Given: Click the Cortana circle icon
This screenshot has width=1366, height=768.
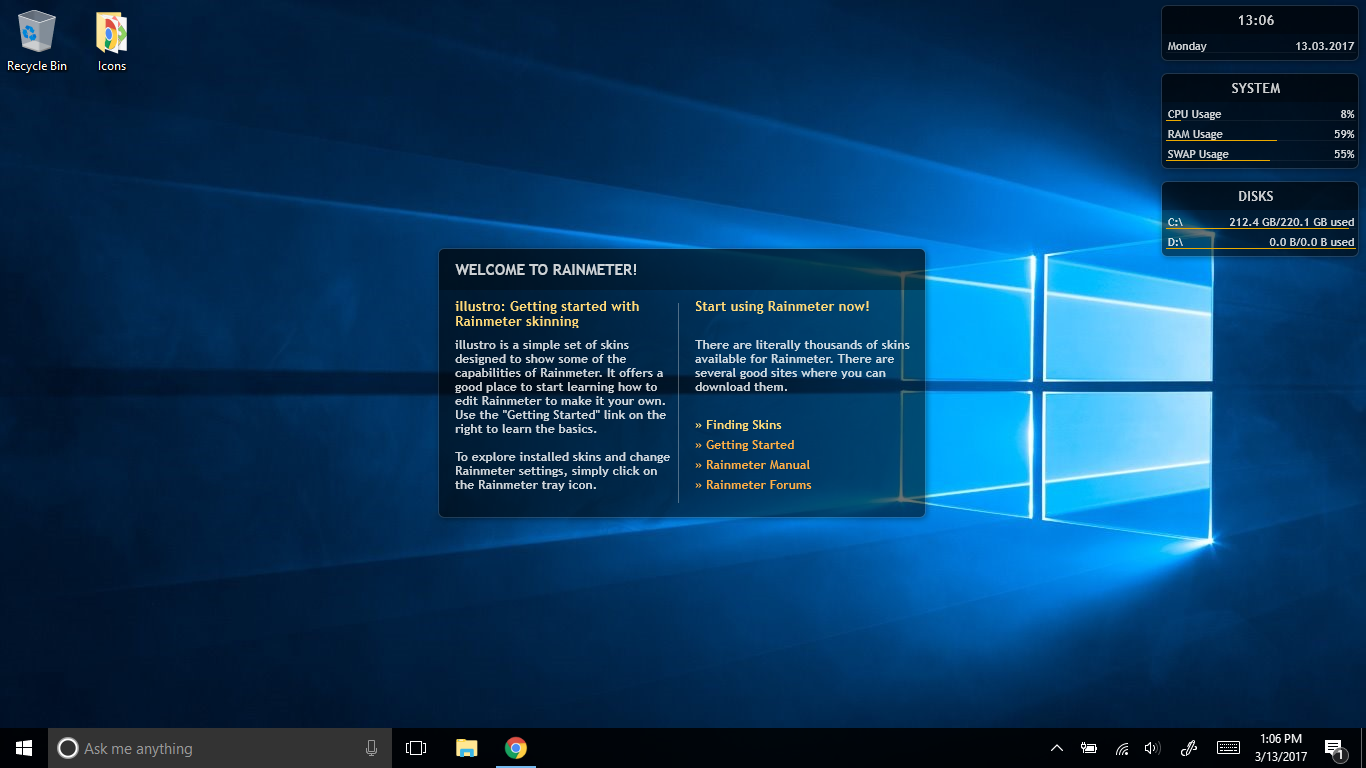Looking at the screenshot, I should 68,748.
